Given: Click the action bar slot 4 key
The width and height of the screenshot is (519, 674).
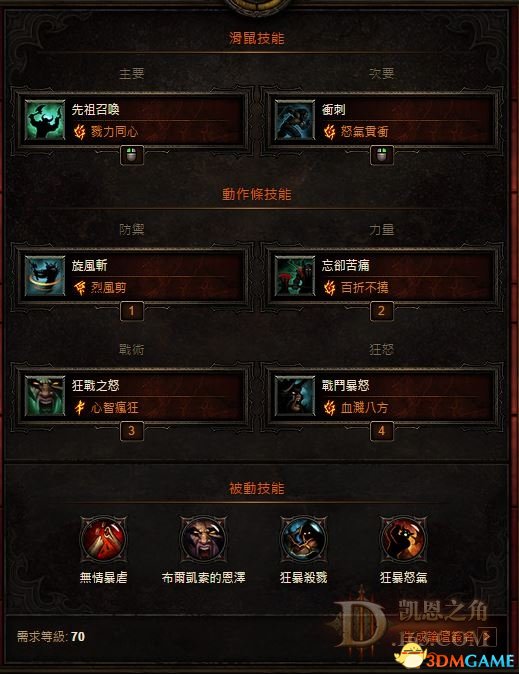Looking at the screenshot, I should [x=382, y=431].
